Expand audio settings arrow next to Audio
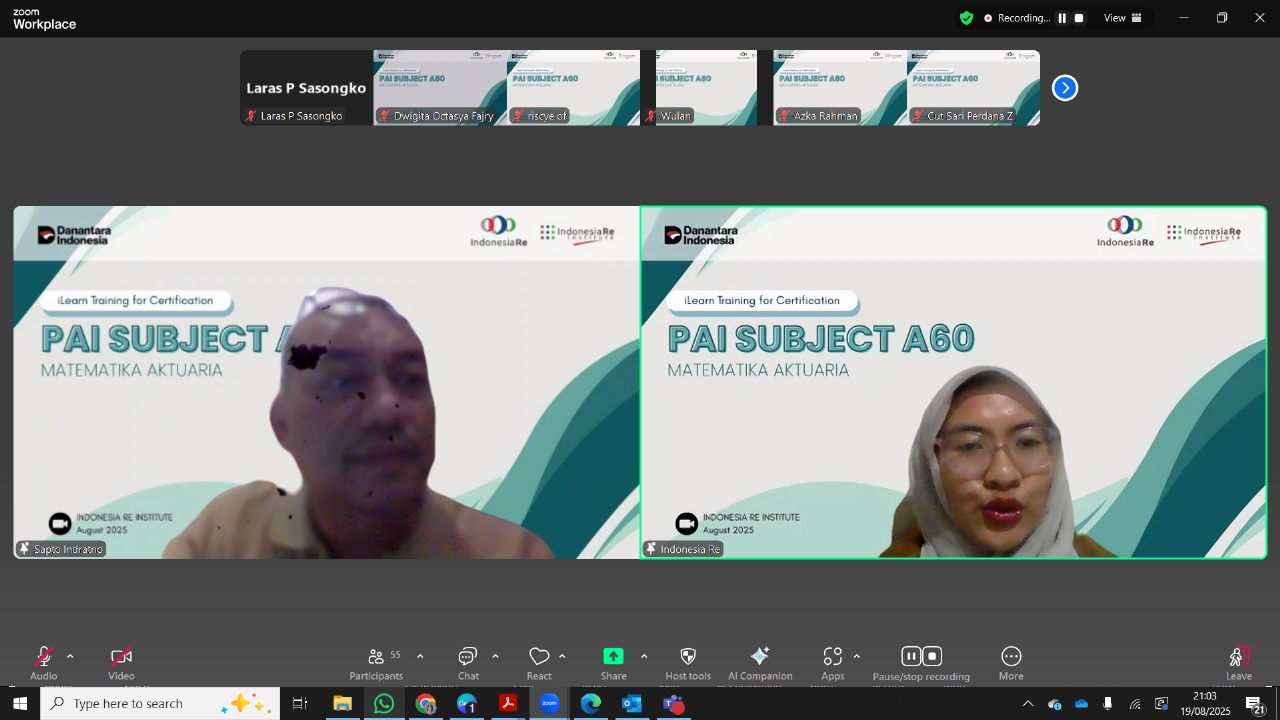Image resolution: width=1280 pixels, height=720 pixels. click(70, 657)
